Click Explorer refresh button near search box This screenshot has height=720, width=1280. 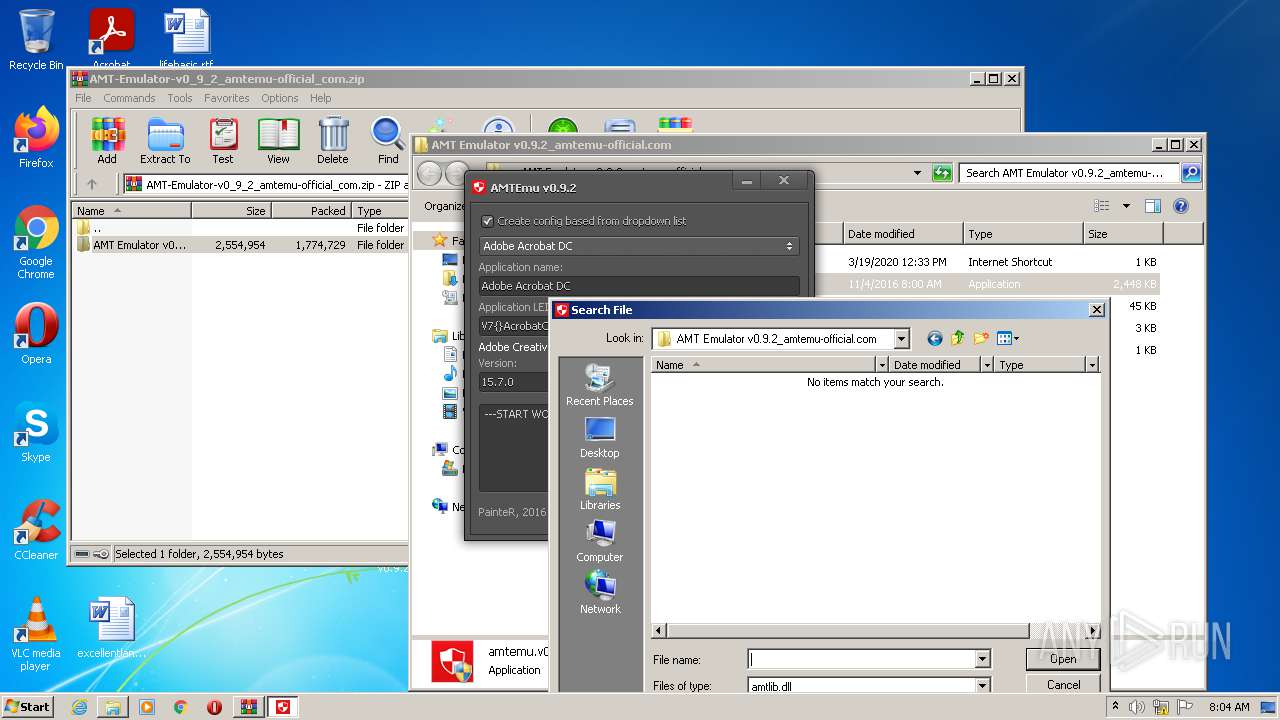click(x=942, y=173)
